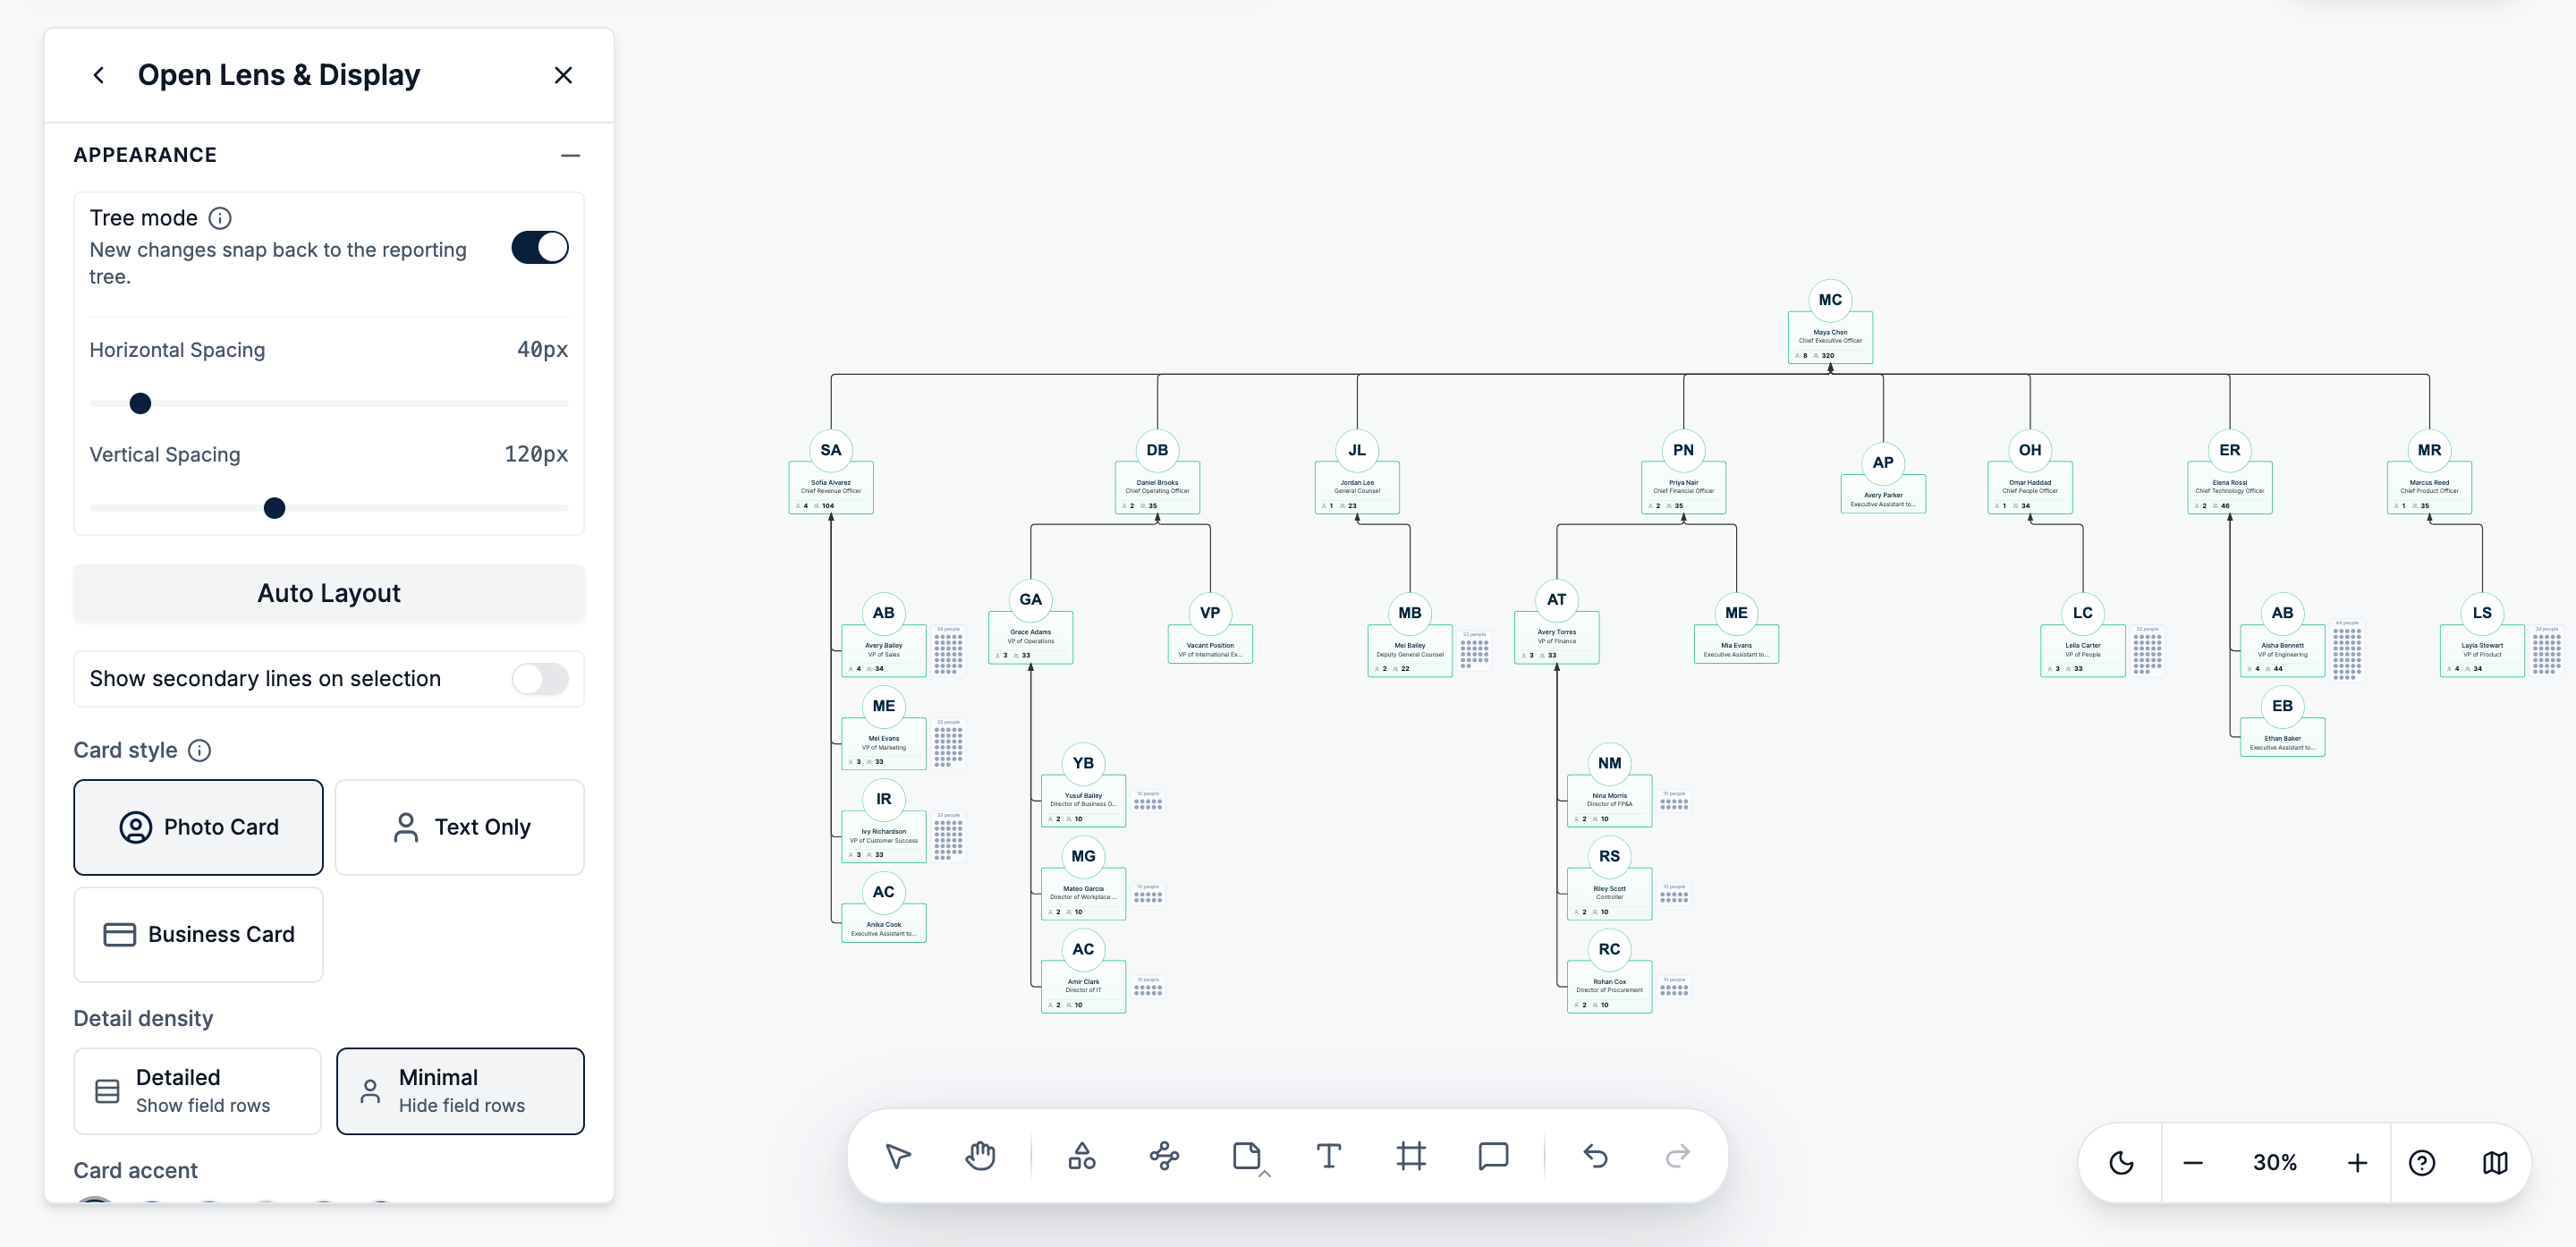Choose Detailed density option
The width and height of the screenshot is (2576, 1247).
point(198,1091)
